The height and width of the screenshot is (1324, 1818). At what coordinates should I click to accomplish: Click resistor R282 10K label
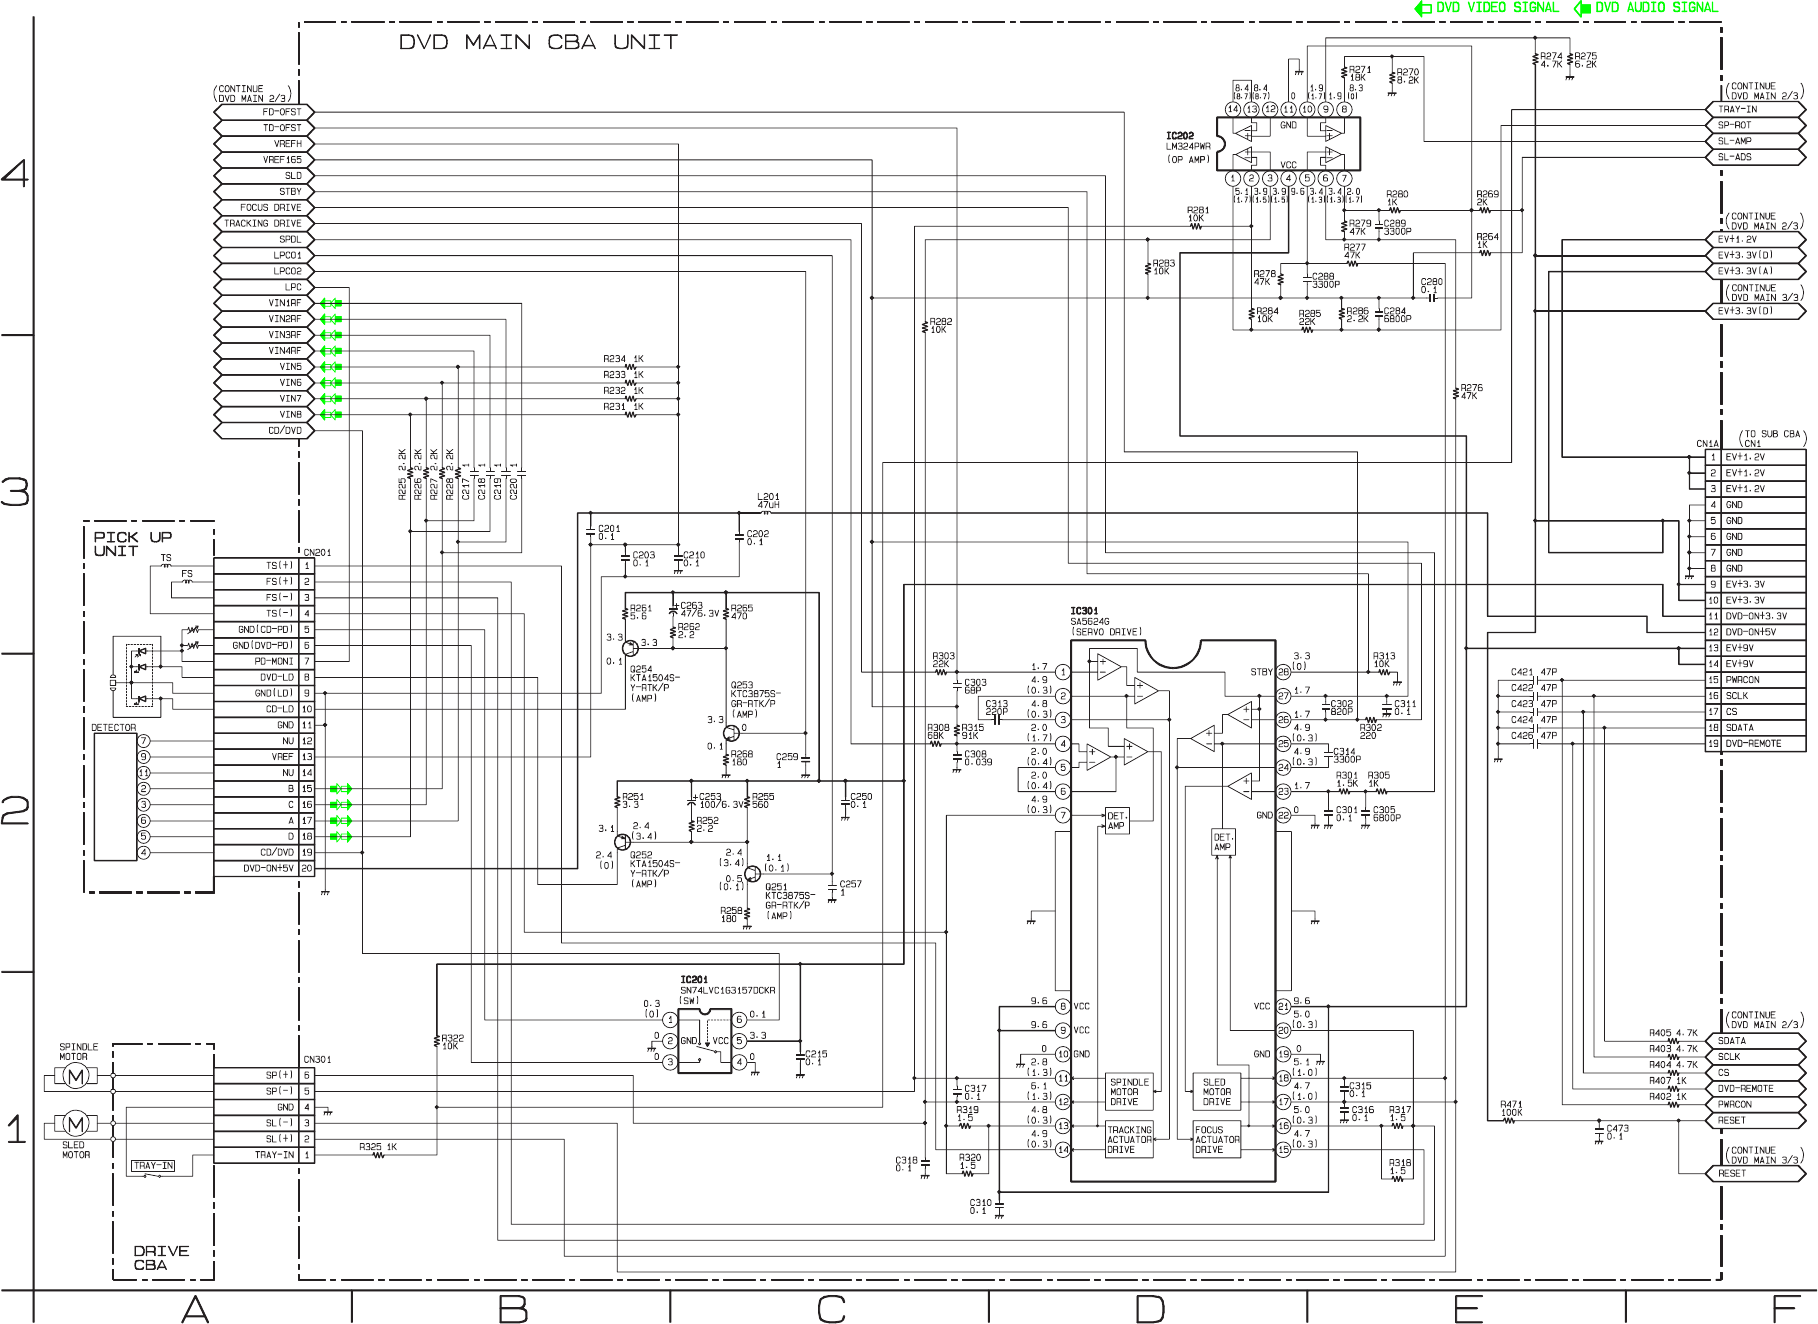[940, 325]
